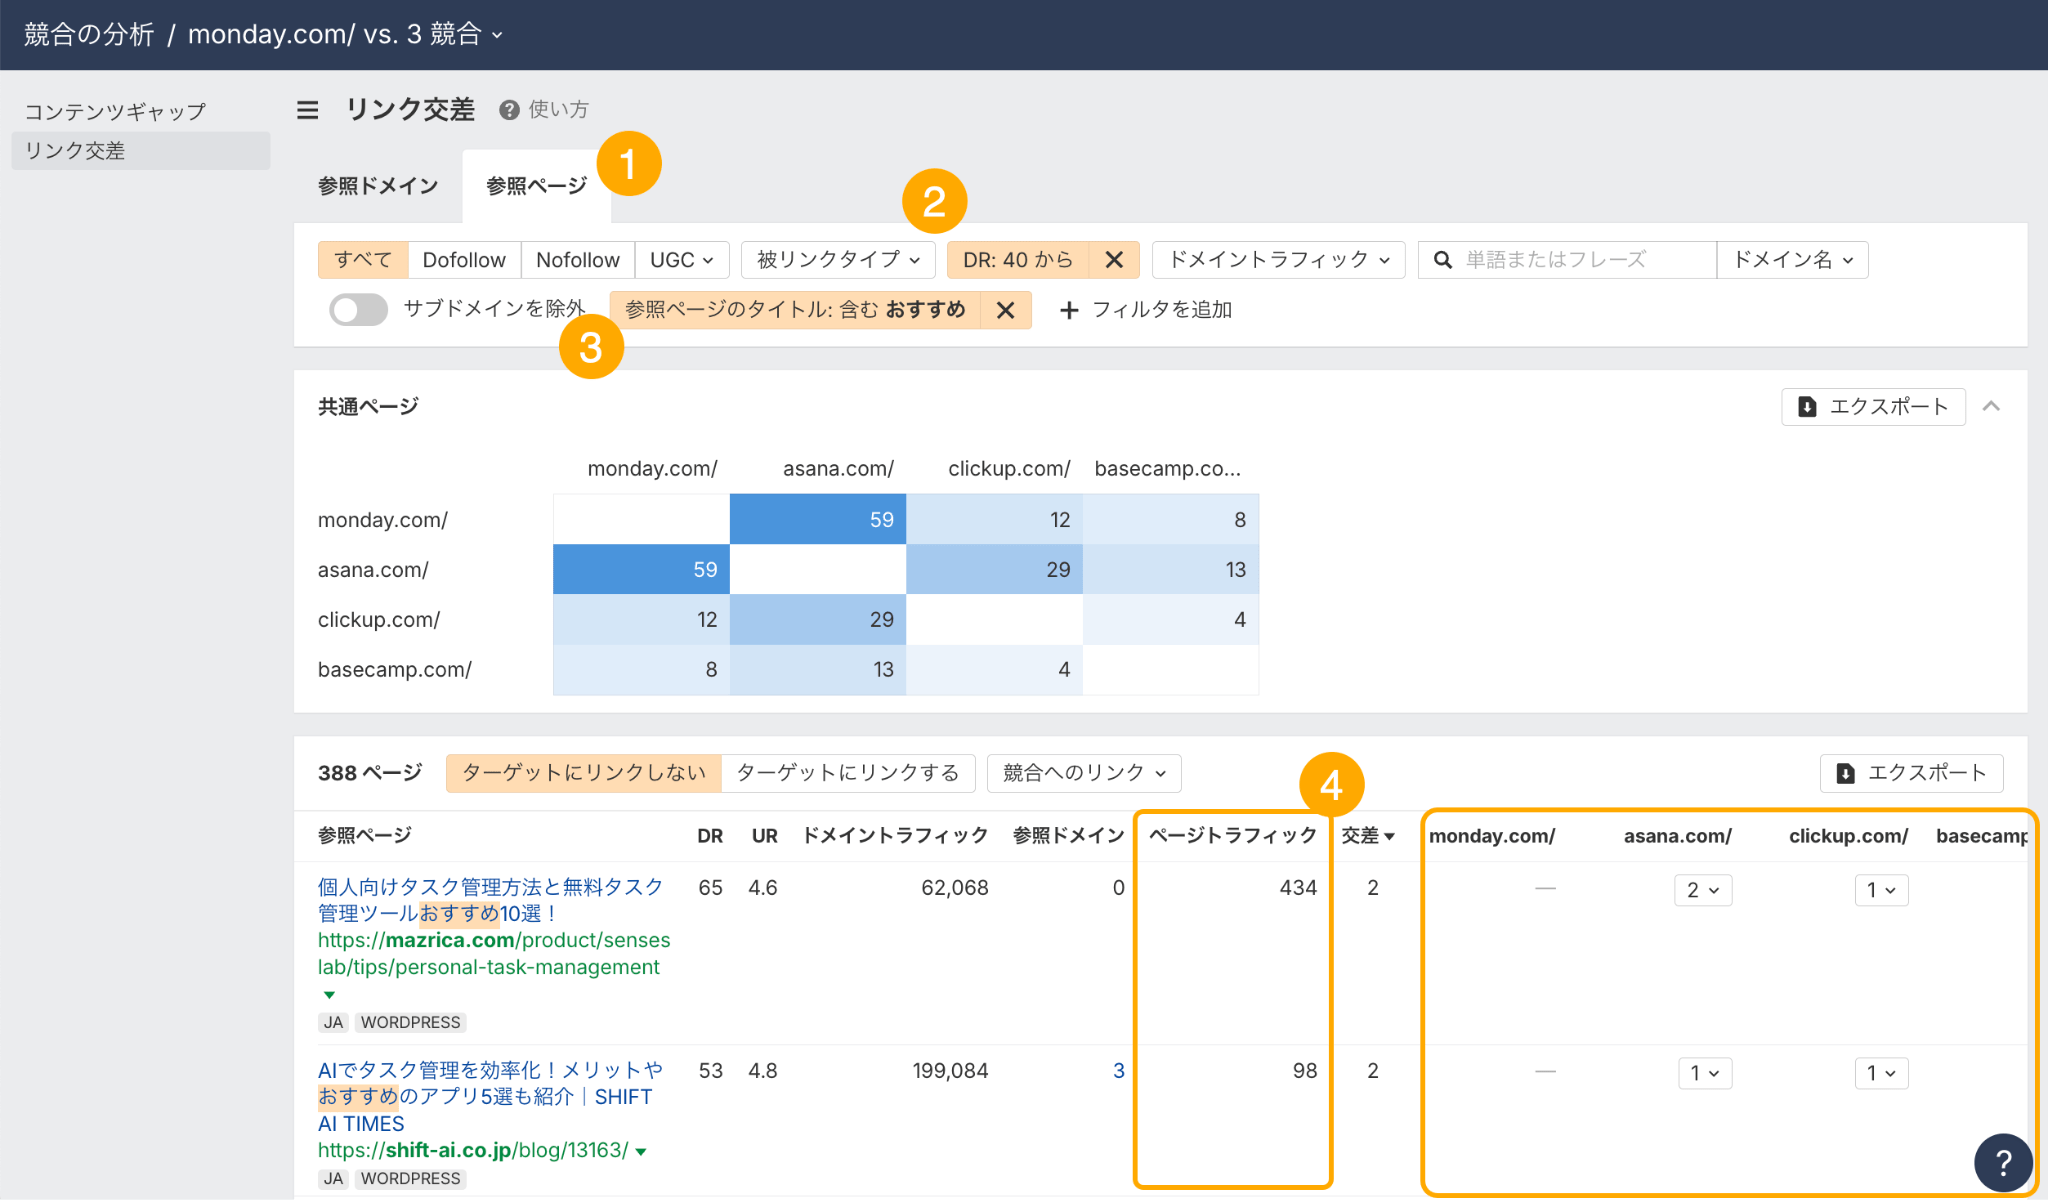Remove the 参照ページのタイトル filter with X
2048x1200 pixels.
pyautogui.click(x=1005, y=310)
